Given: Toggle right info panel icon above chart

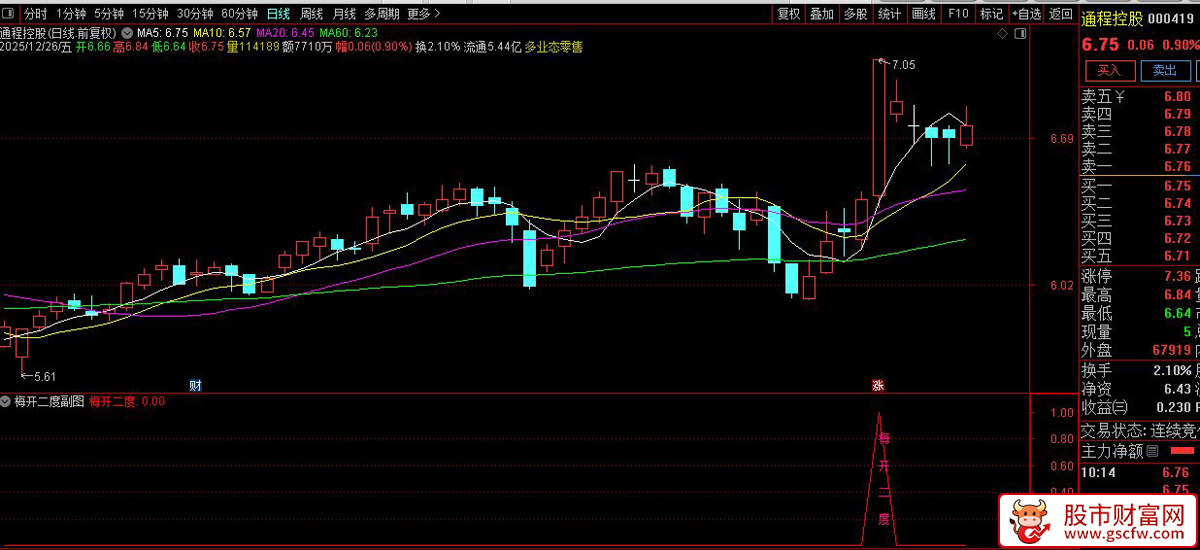Looking at the screenshot, I should tap(1022, 33).
